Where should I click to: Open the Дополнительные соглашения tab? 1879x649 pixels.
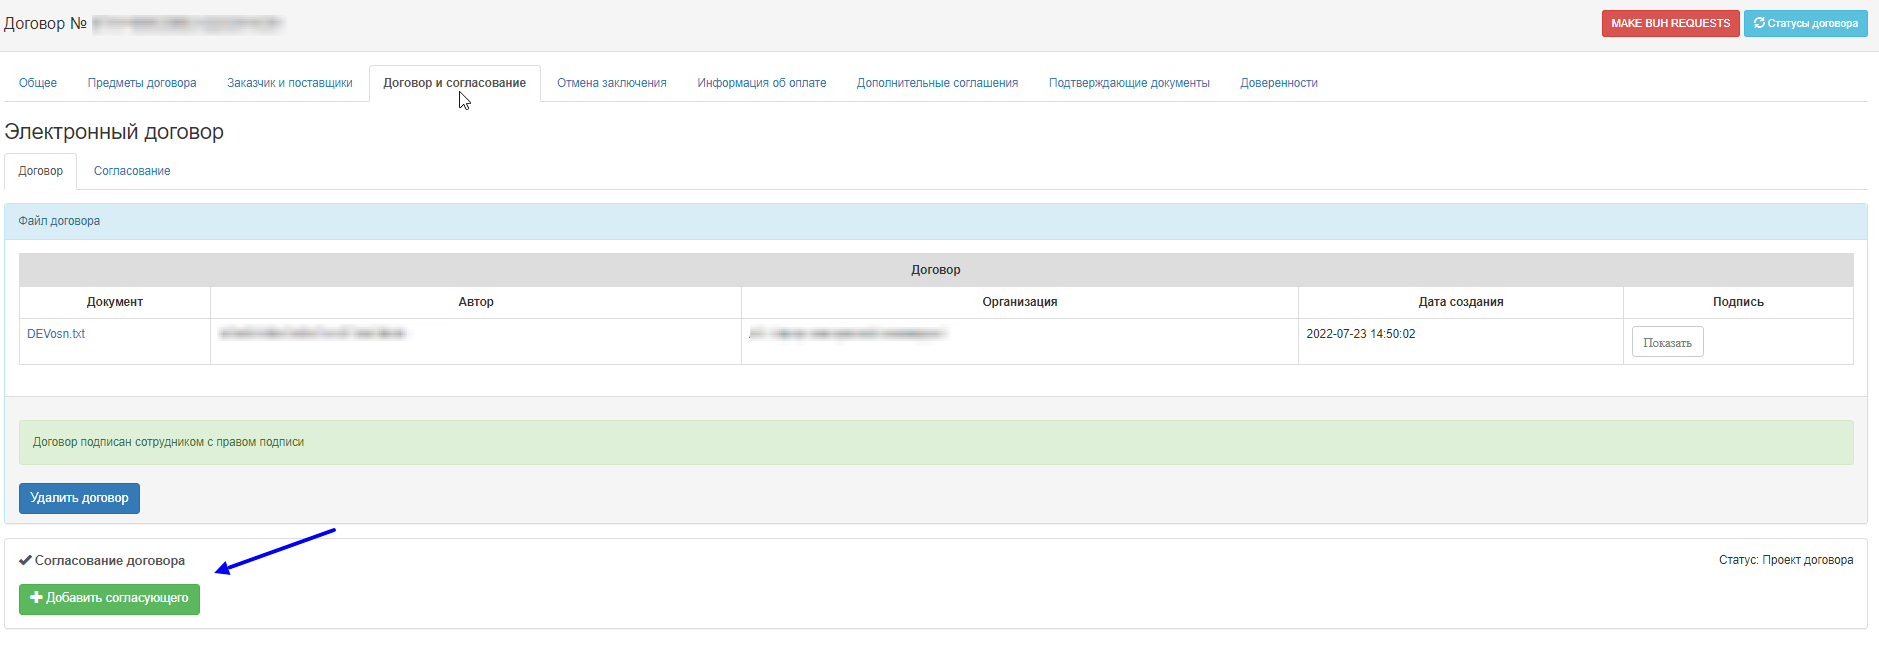[937, 83]
